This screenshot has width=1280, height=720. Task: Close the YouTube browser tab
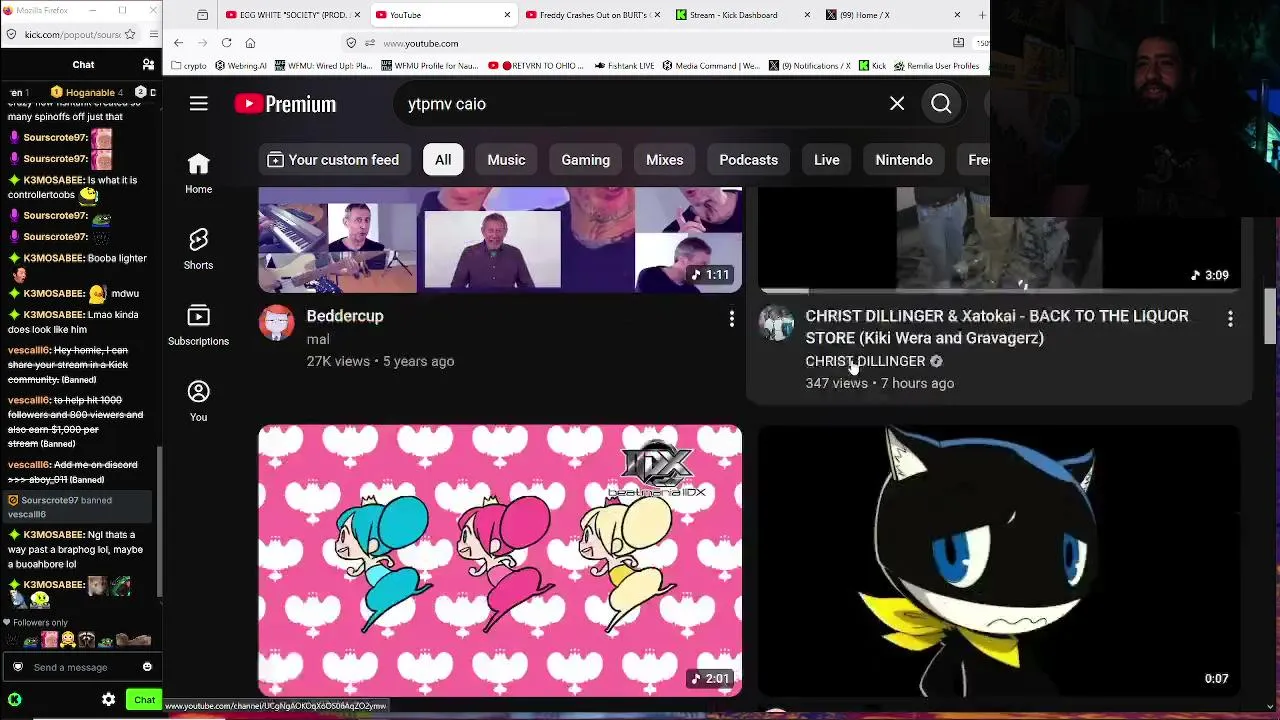coord(507,15)
